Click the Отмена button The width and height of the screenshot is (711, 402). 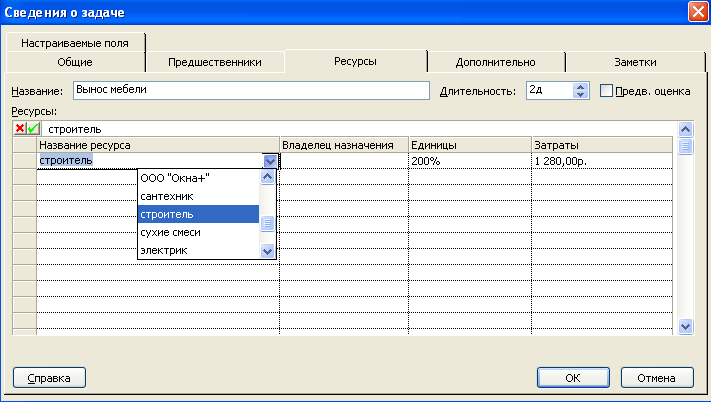[657, 378]
